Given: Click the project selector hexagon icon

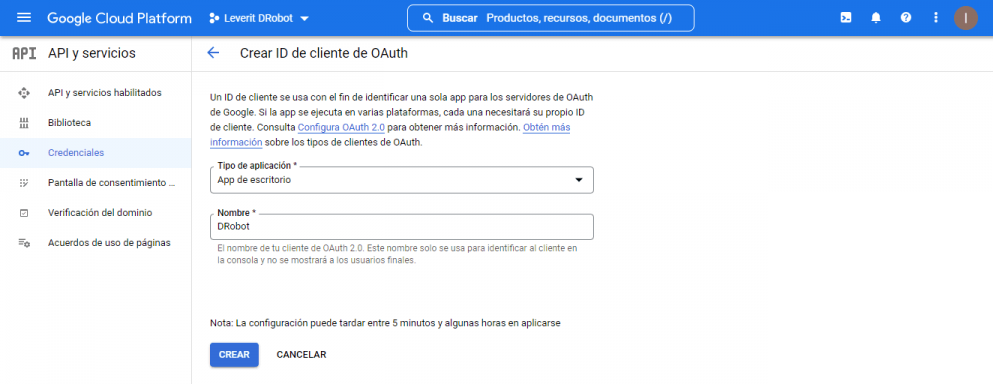Looking at the screenshot, I should tap(213, 18).
